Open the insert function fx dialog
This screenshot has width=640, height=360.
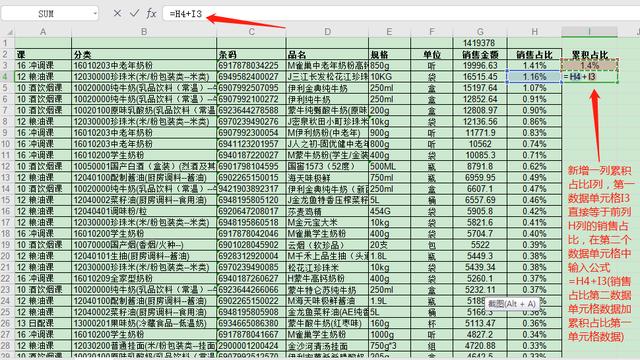click(151, 13)
